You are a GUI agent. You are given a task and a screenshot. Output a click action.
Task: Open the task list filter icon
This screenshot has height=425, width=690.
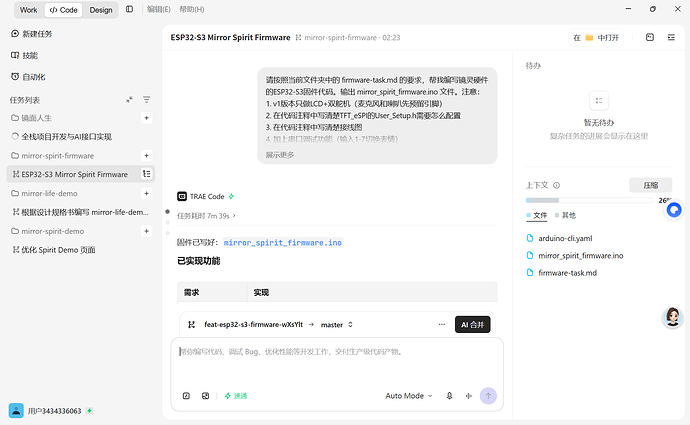[x=147, y=100]
